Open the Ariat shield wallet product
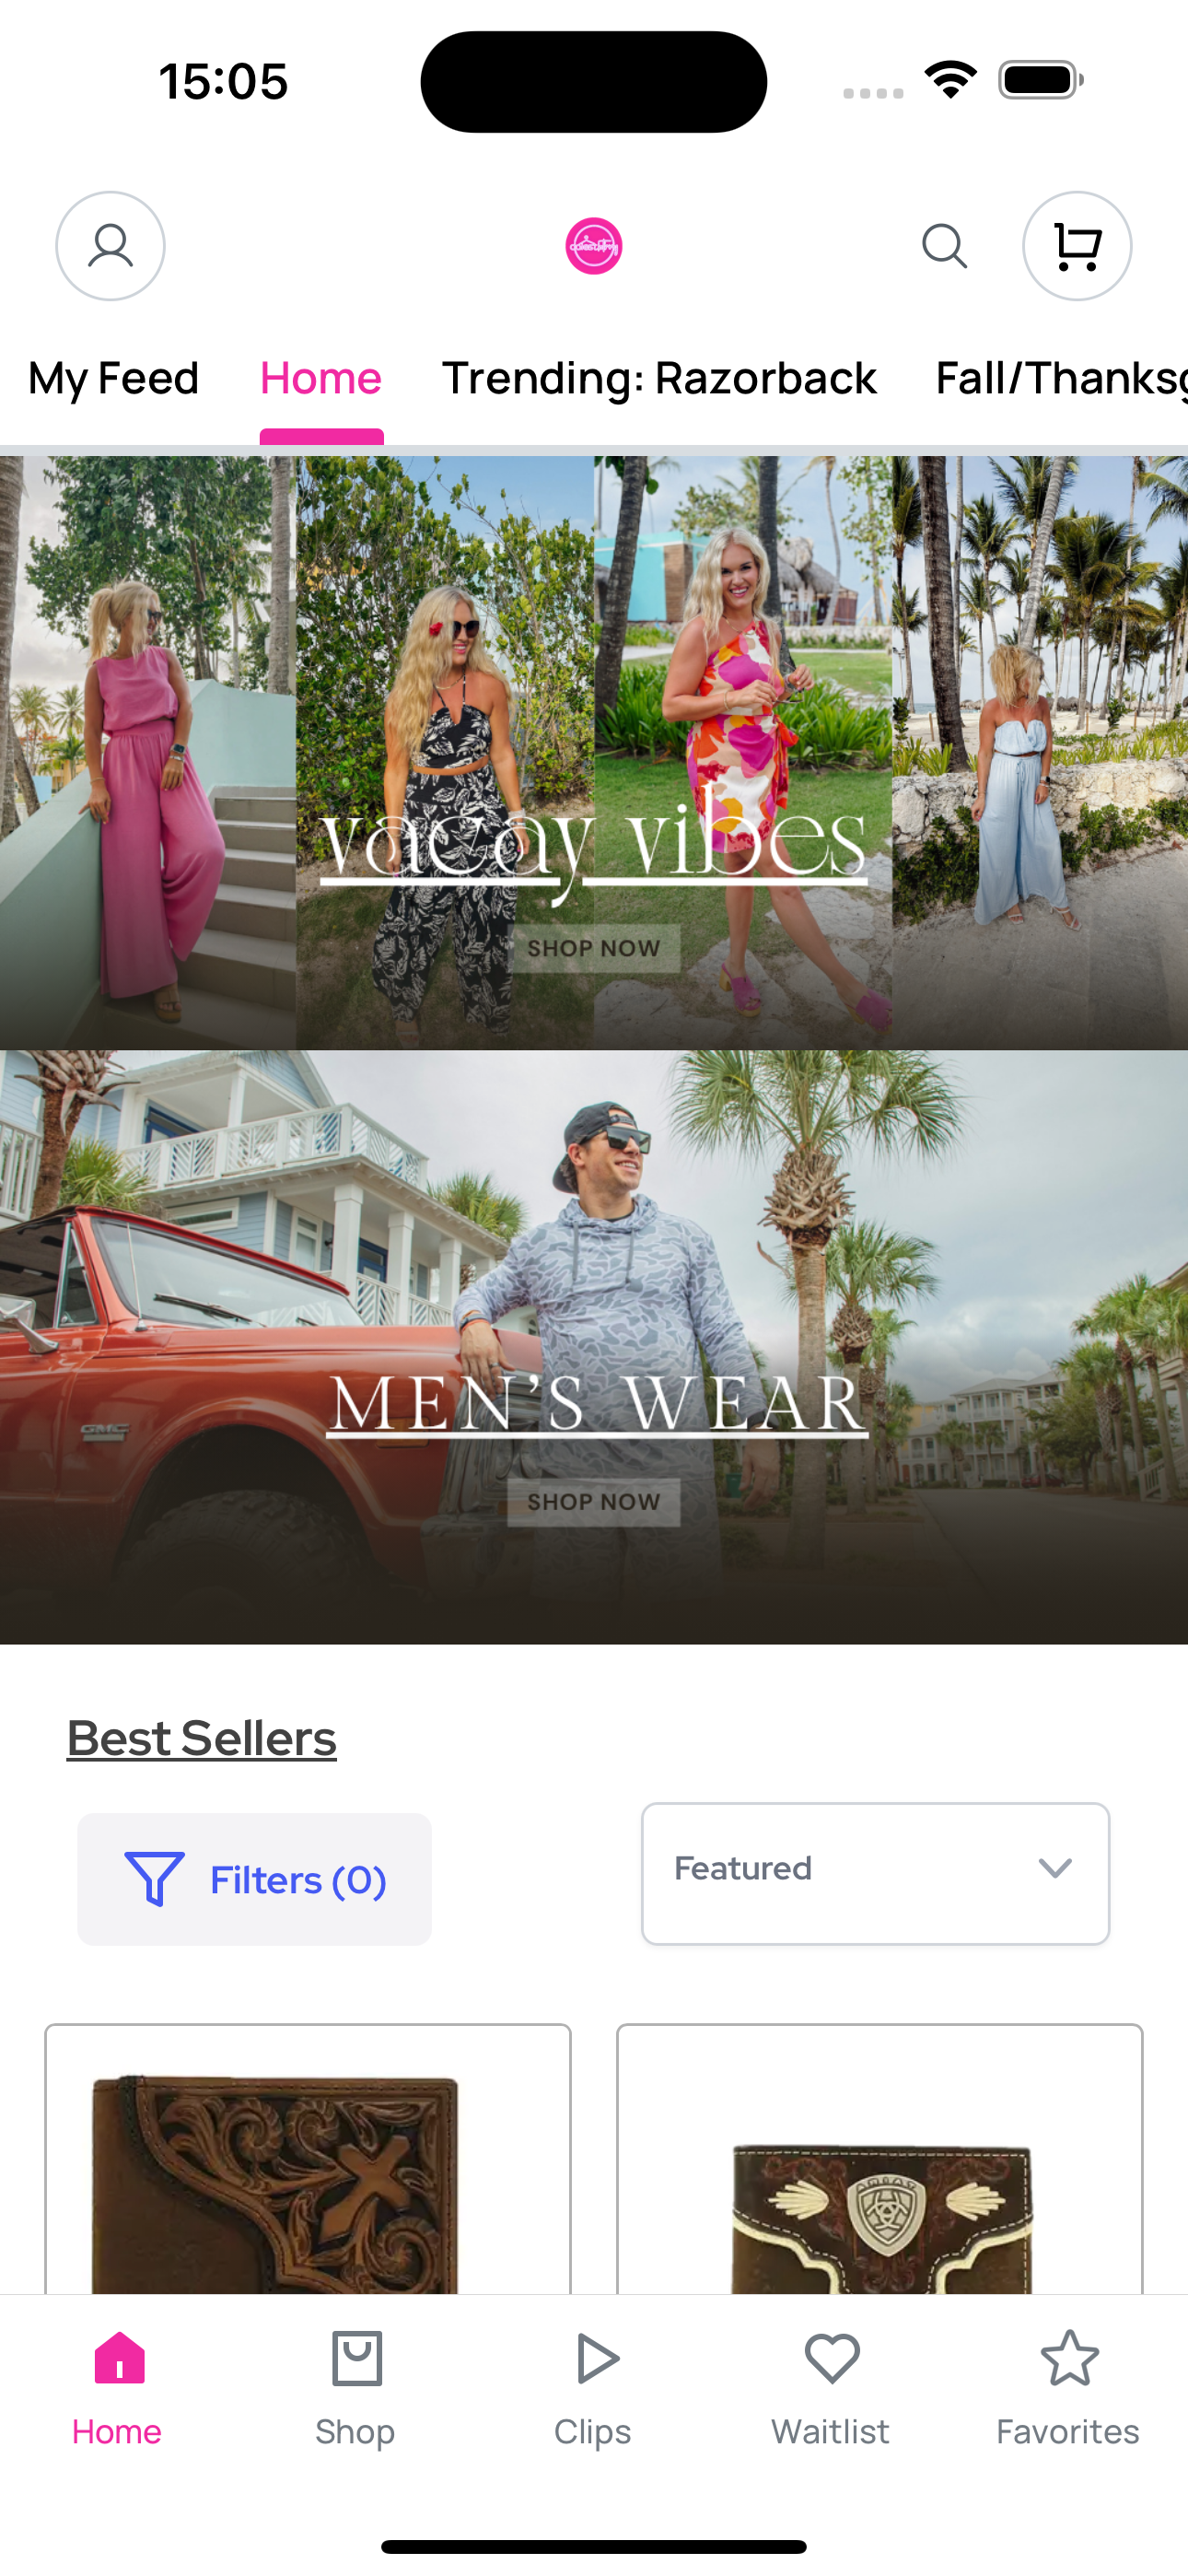Screen dimensions: 1188x2576 pyautogui.click(x=880, y=2159)
